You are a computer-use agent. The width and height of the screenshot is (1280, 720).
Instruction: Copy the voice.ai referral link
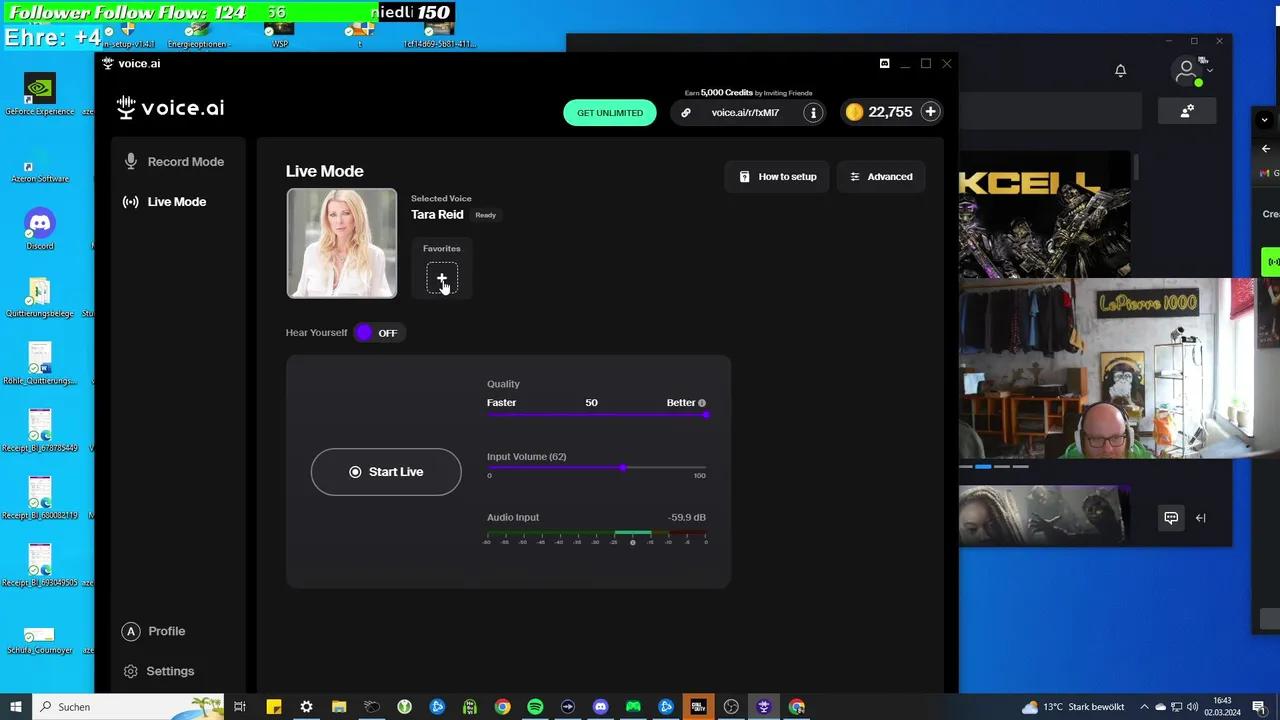tap(745, 113)
